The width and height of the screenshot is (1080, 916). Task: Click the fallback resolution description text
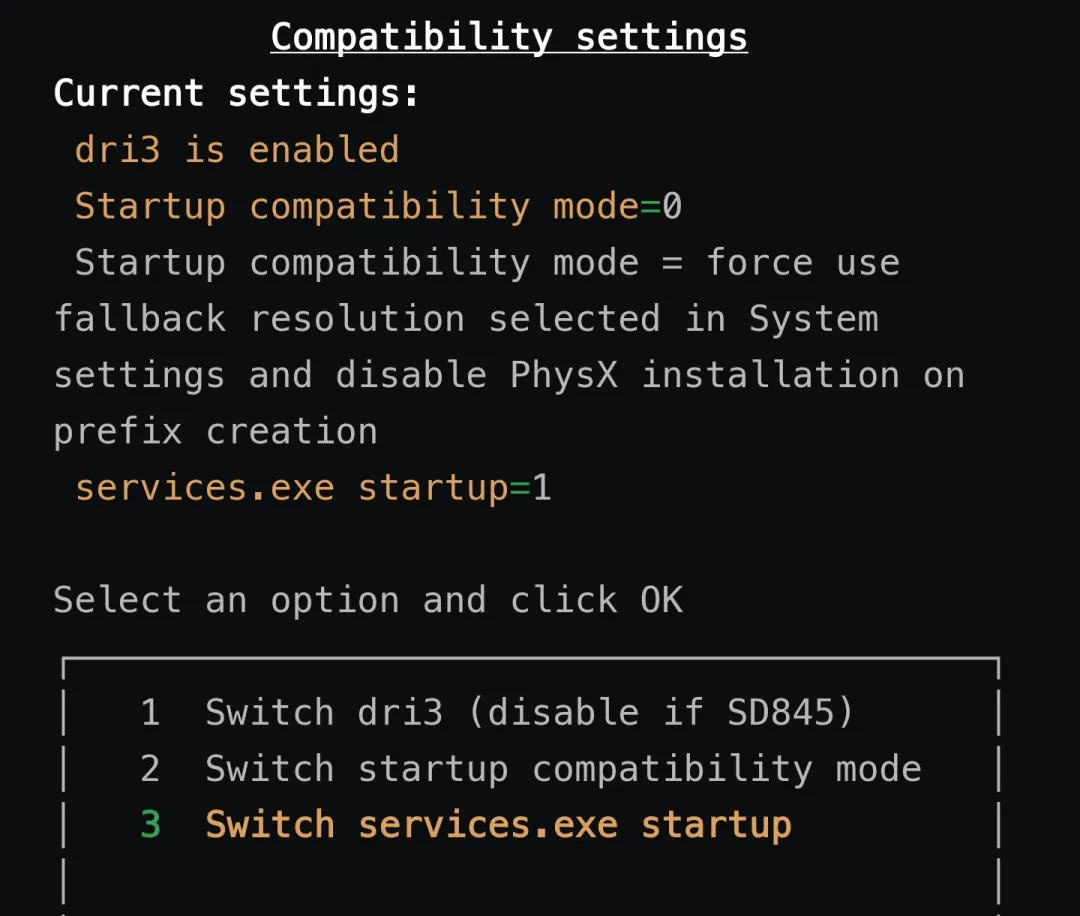tap(466, 319)
